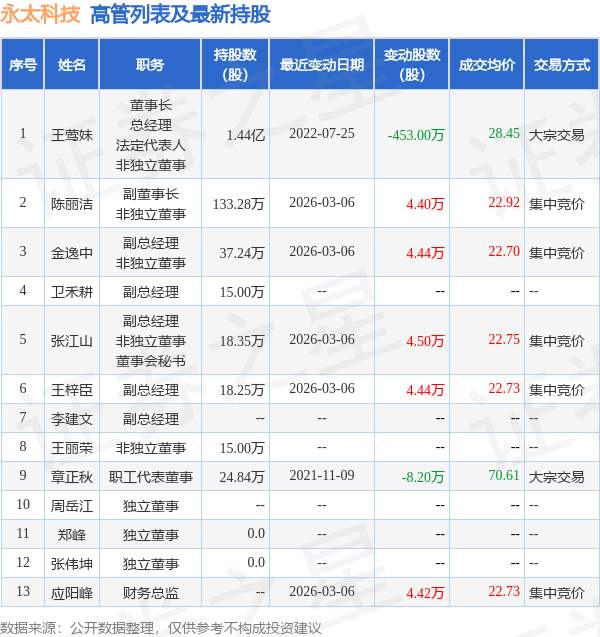Viewport: 600px width, 637px height.
Task: Click the average price 22.70
Action: [x=504, y=251]
